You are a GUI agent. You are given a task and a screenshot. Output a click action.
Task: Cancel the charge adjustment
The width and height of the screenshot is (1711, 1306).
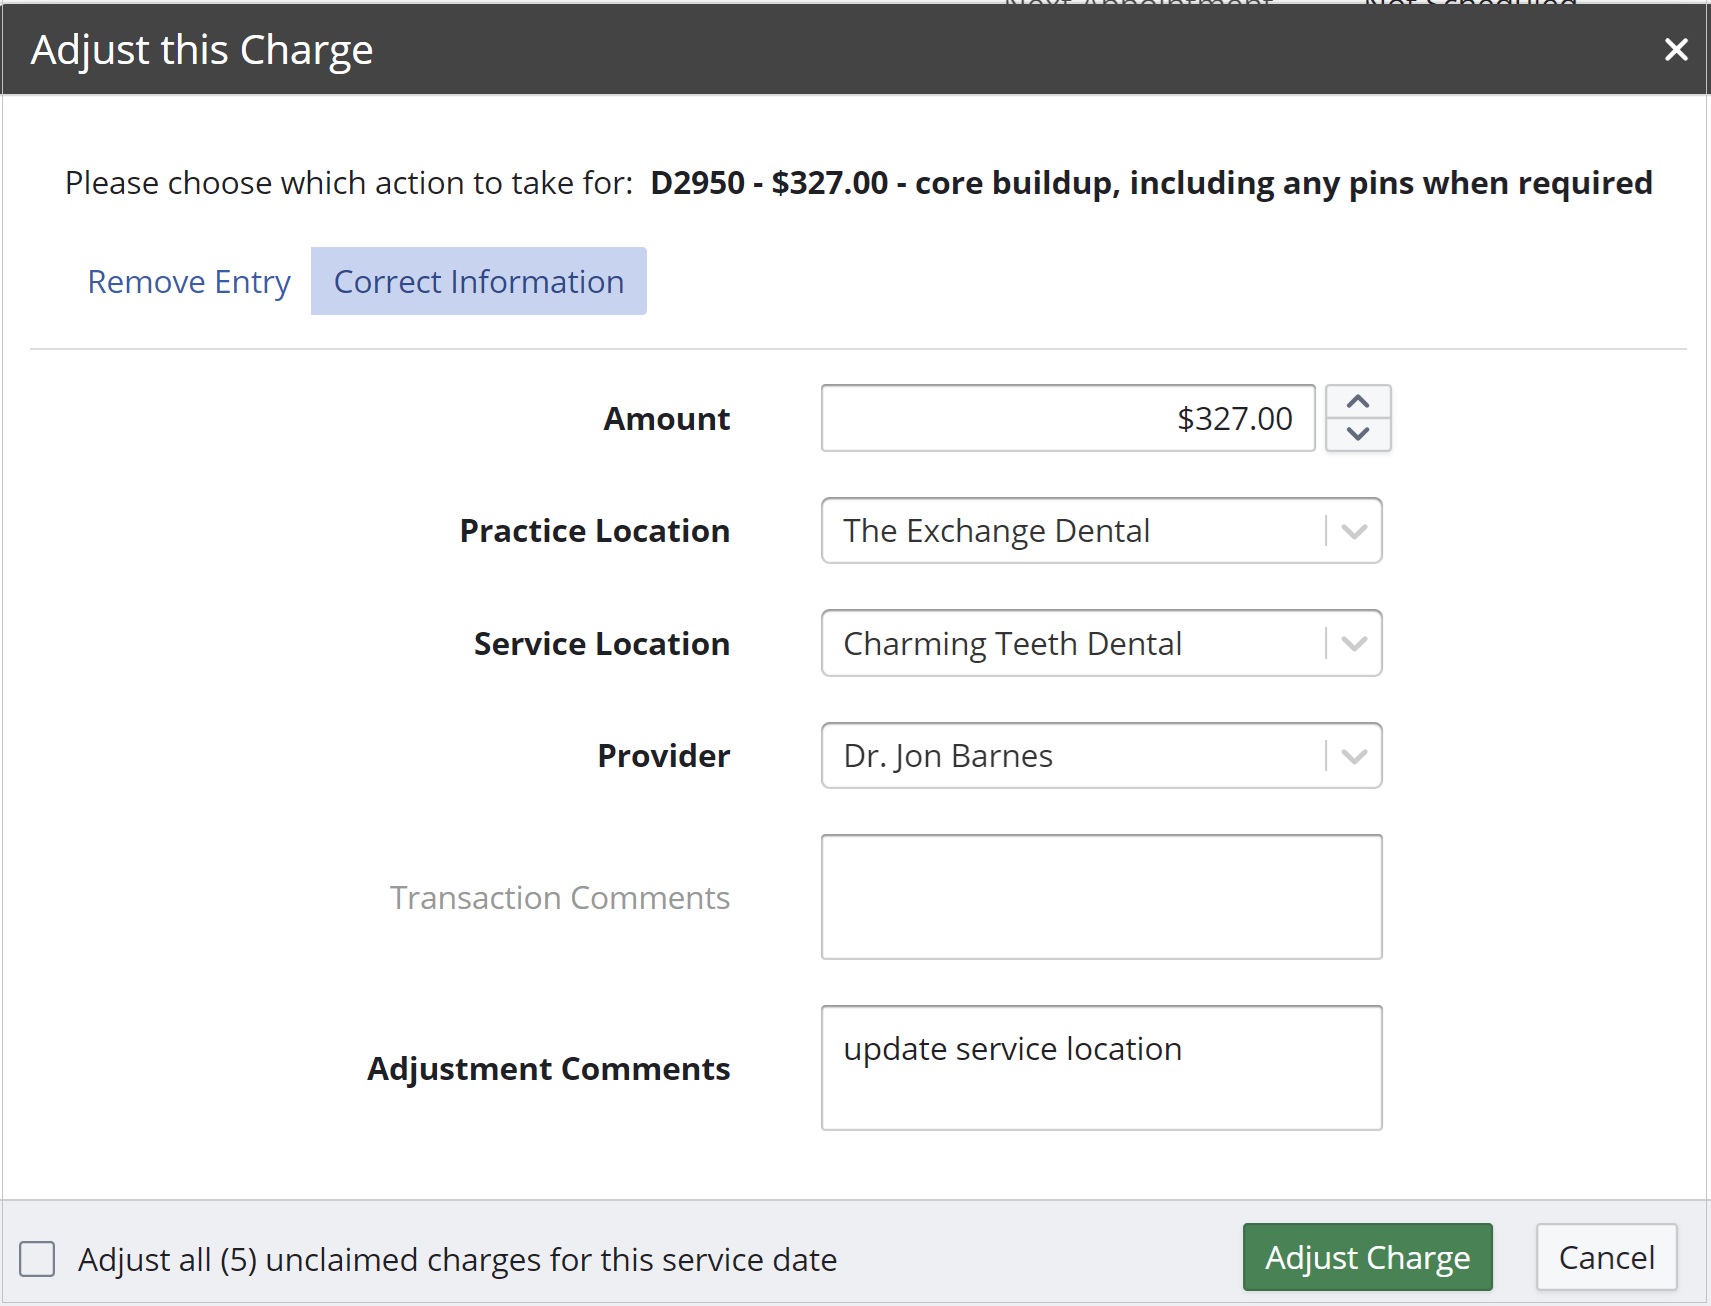(1607, 1257)
